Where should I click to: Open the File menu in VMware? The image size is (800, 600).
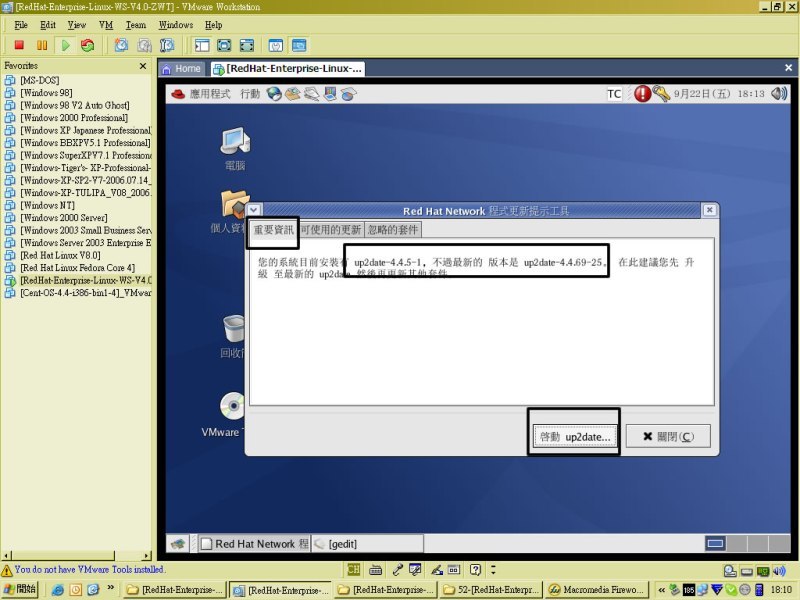pyautogui.click(x=21, y=25)
